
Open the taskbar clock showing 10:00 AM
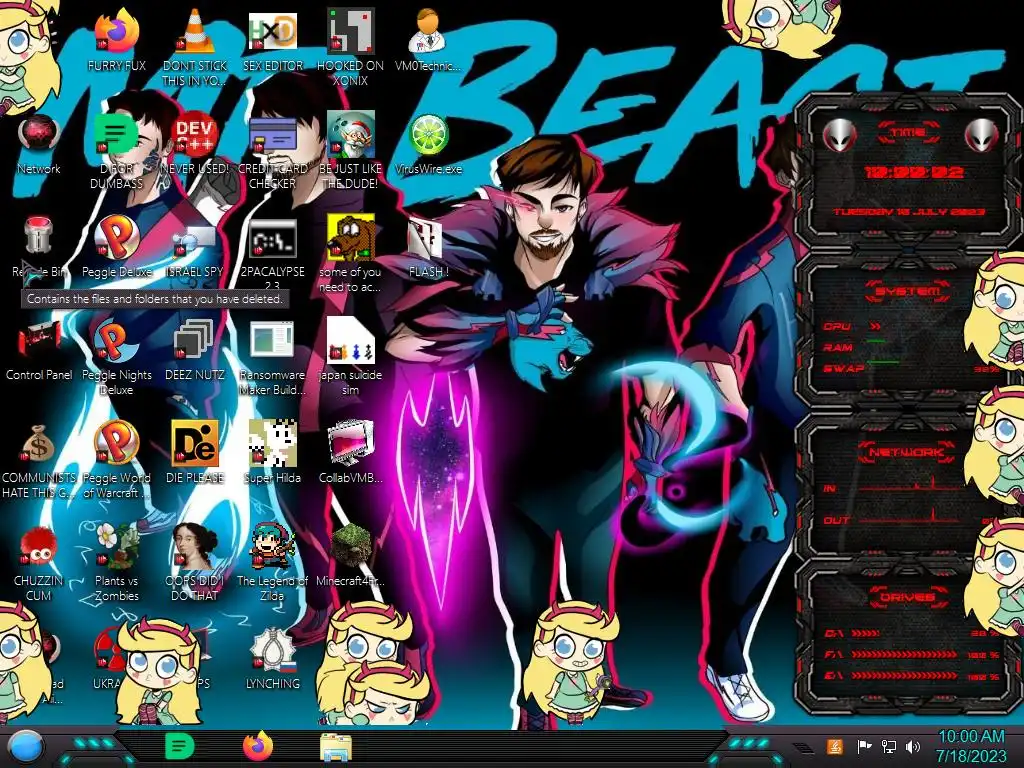coord(971,746)
